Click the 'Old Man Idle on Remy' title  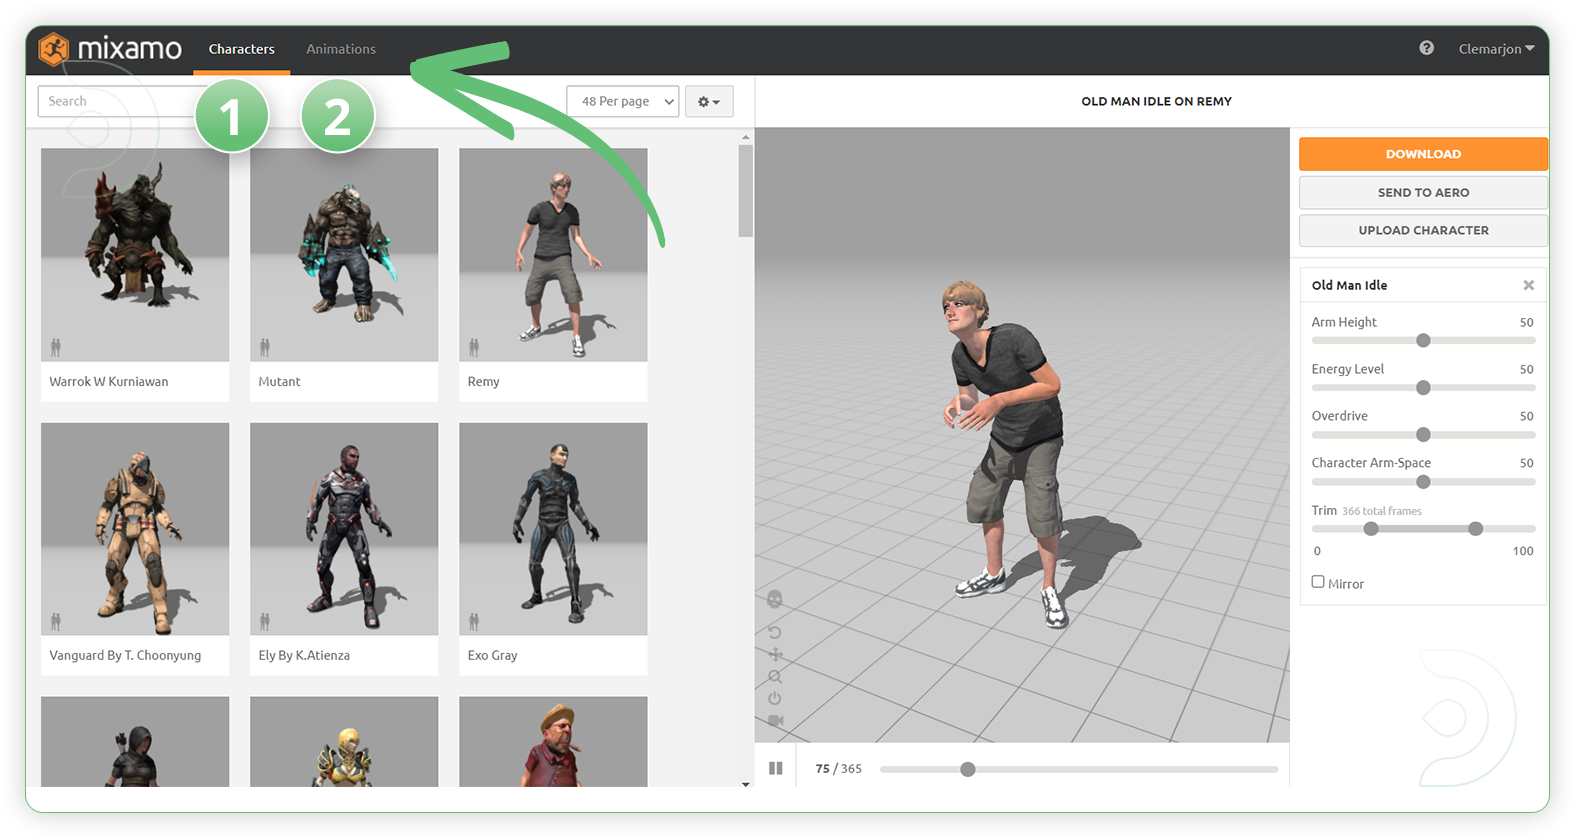click(x=1156, y=101)
